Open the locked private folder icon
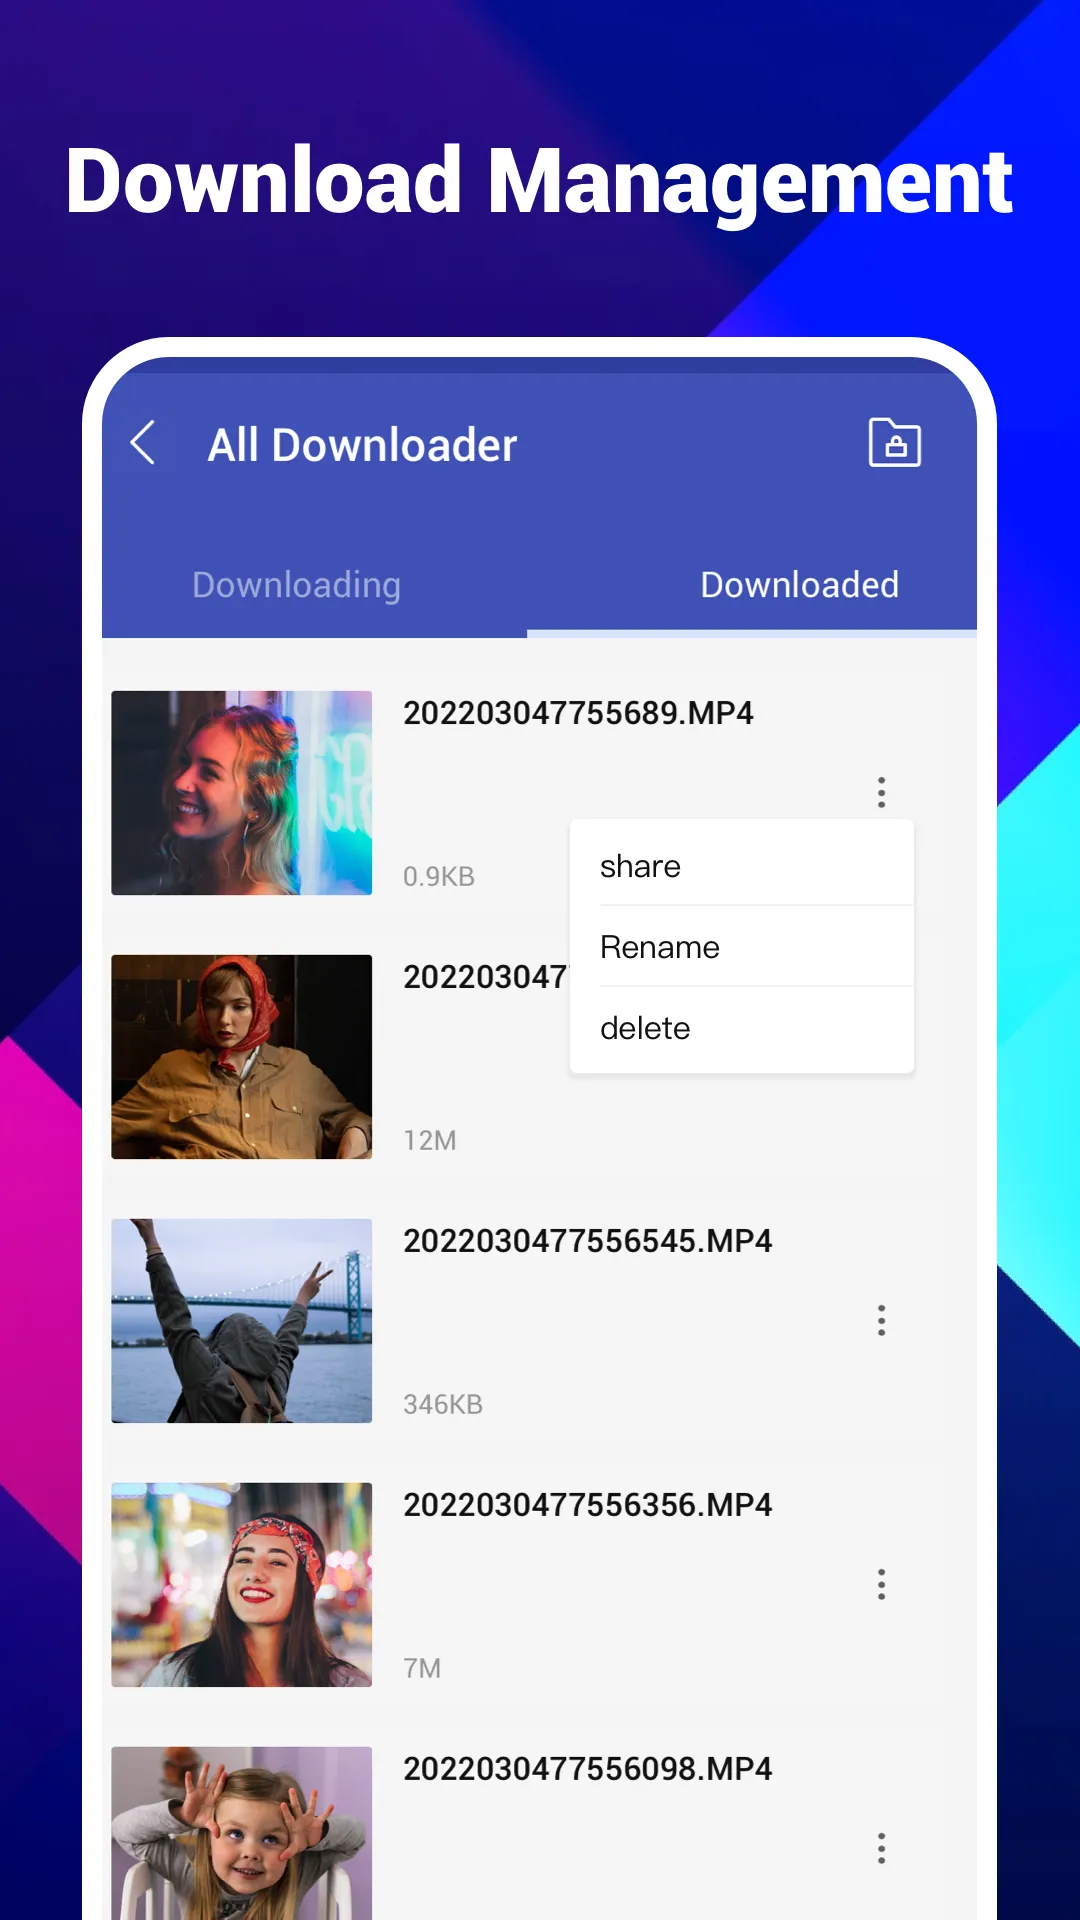This screenshot has width=1080, height=1920. pyautogui.click(x=894, y=442)
